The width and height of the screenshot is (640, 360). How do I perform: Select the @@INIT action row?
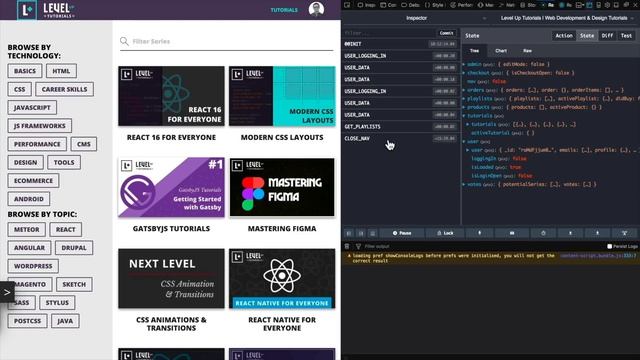click(x=400, y=44)
